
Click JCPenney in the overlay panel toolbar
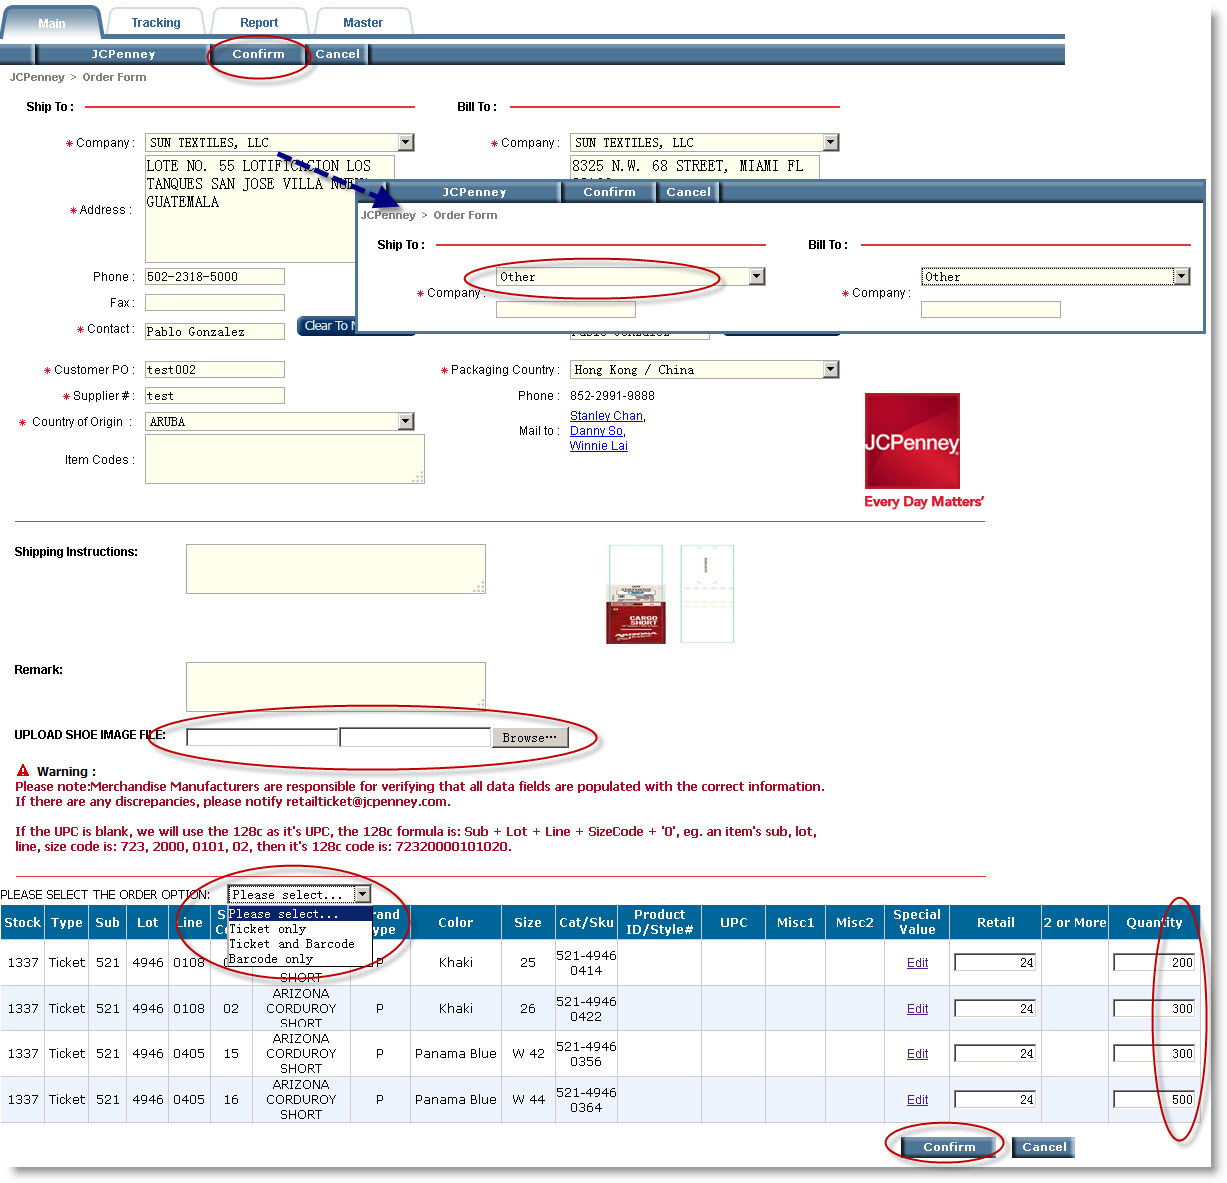[474, 192]
